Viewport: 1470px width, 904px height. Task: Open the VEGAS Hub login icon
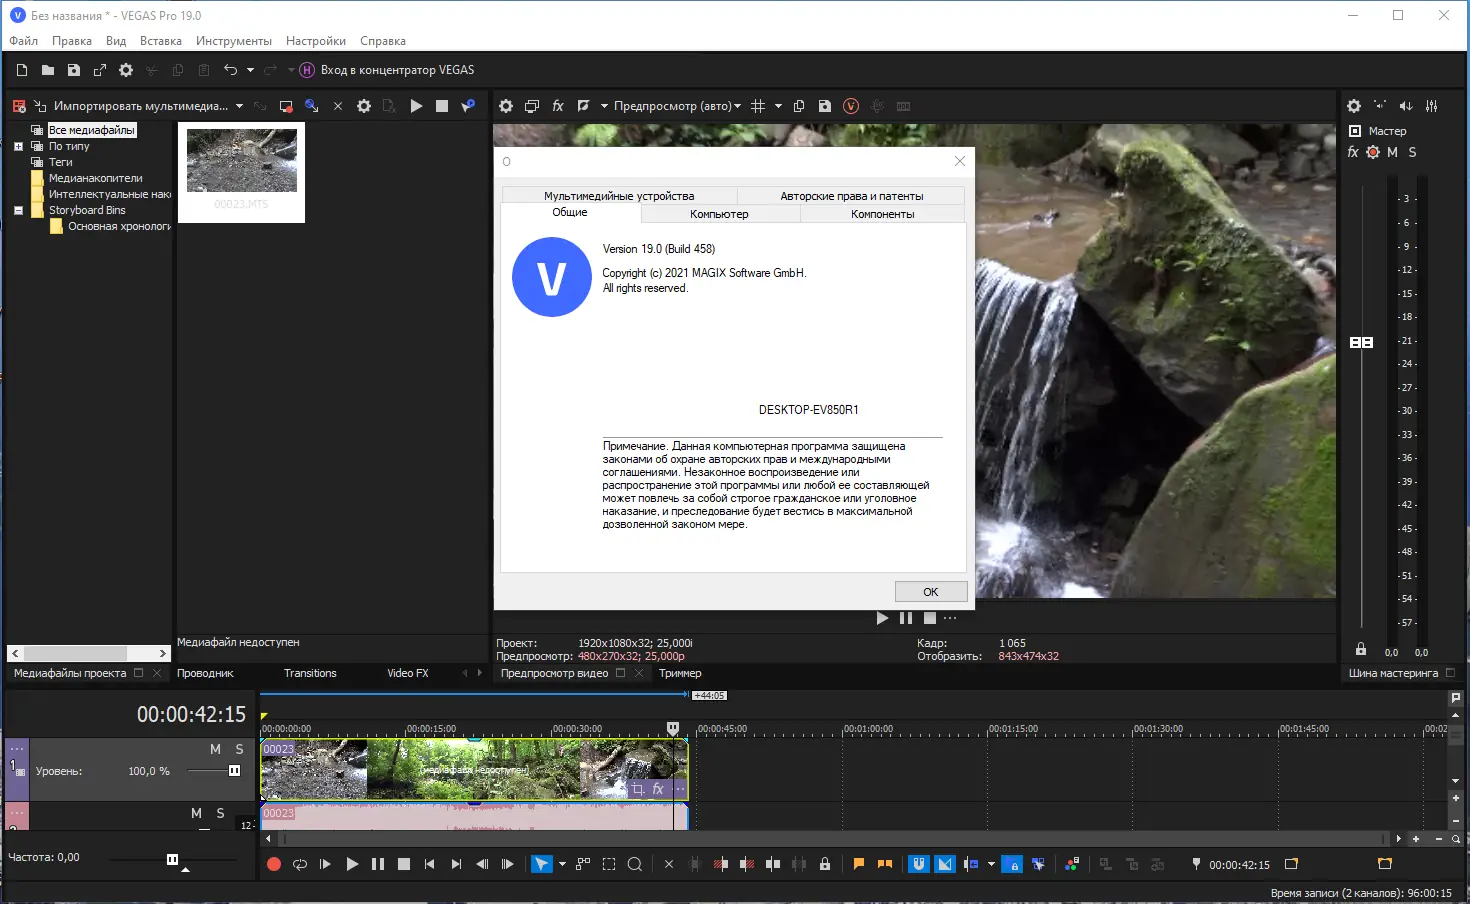point(307,70)
